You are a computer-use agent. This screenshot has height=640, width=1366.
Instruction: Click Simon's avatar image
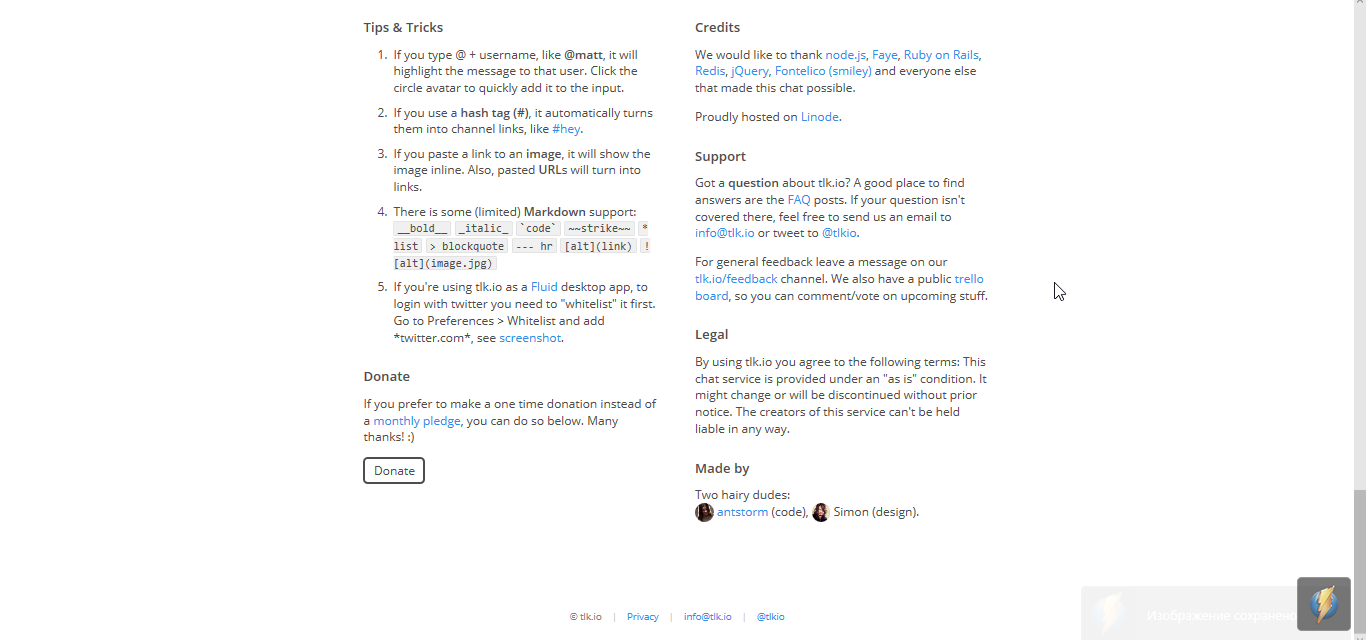pos(821,512)
